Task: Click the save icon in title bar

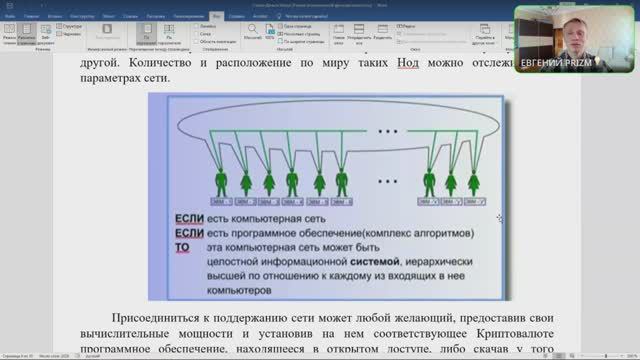Action: (x=10, y=5)
